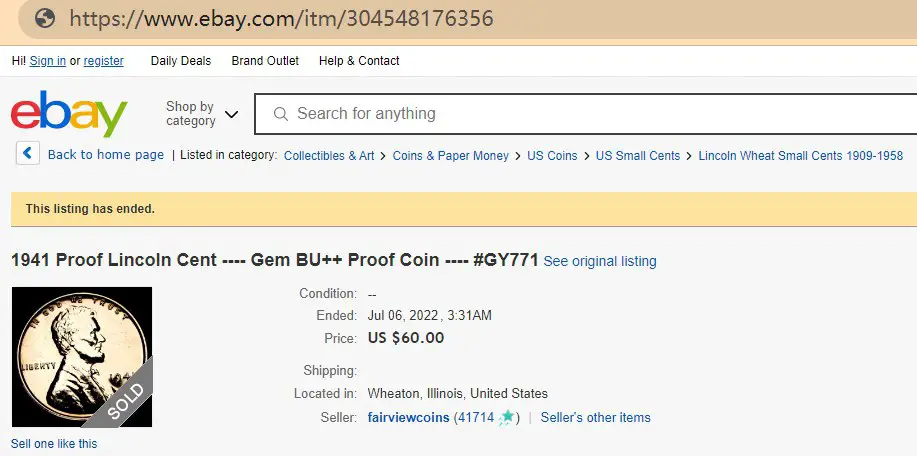Image resolution: width=917 pixels, height=456 pixels.
Task: Click the seller feedback star icon
Action: point(508,417)
